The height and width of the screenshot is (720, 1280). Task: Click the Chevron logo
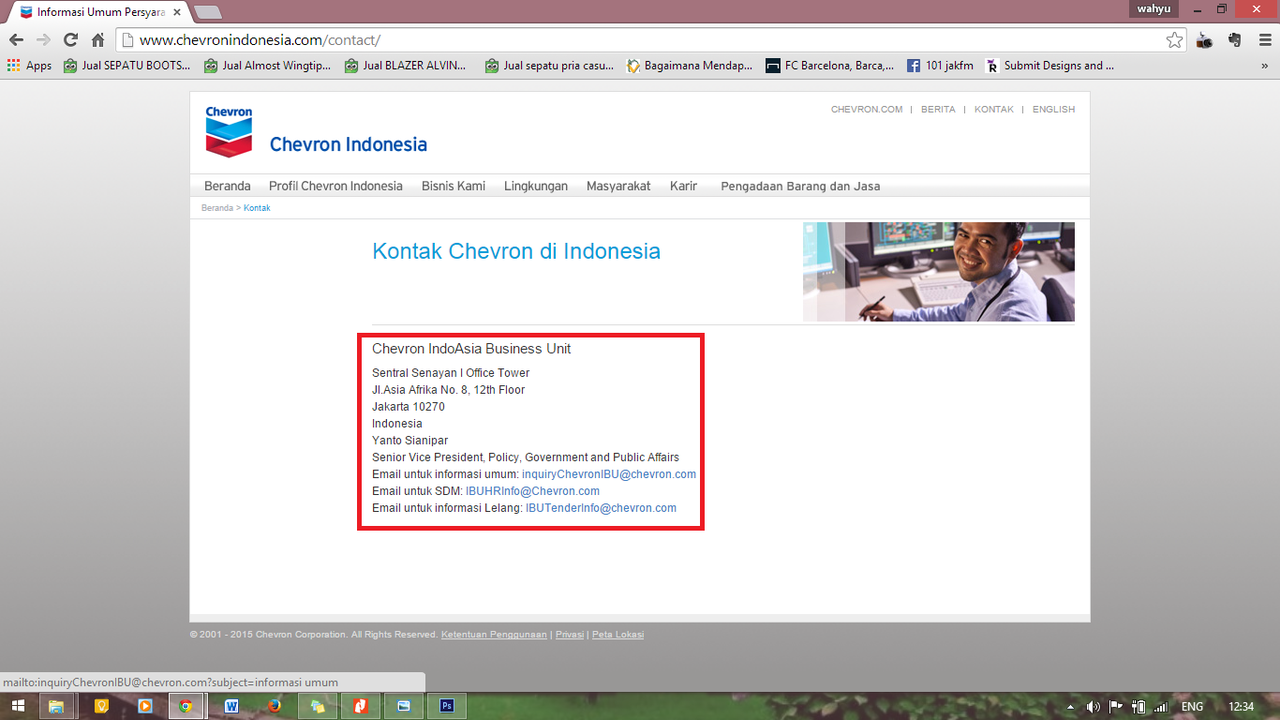(229, 132)
